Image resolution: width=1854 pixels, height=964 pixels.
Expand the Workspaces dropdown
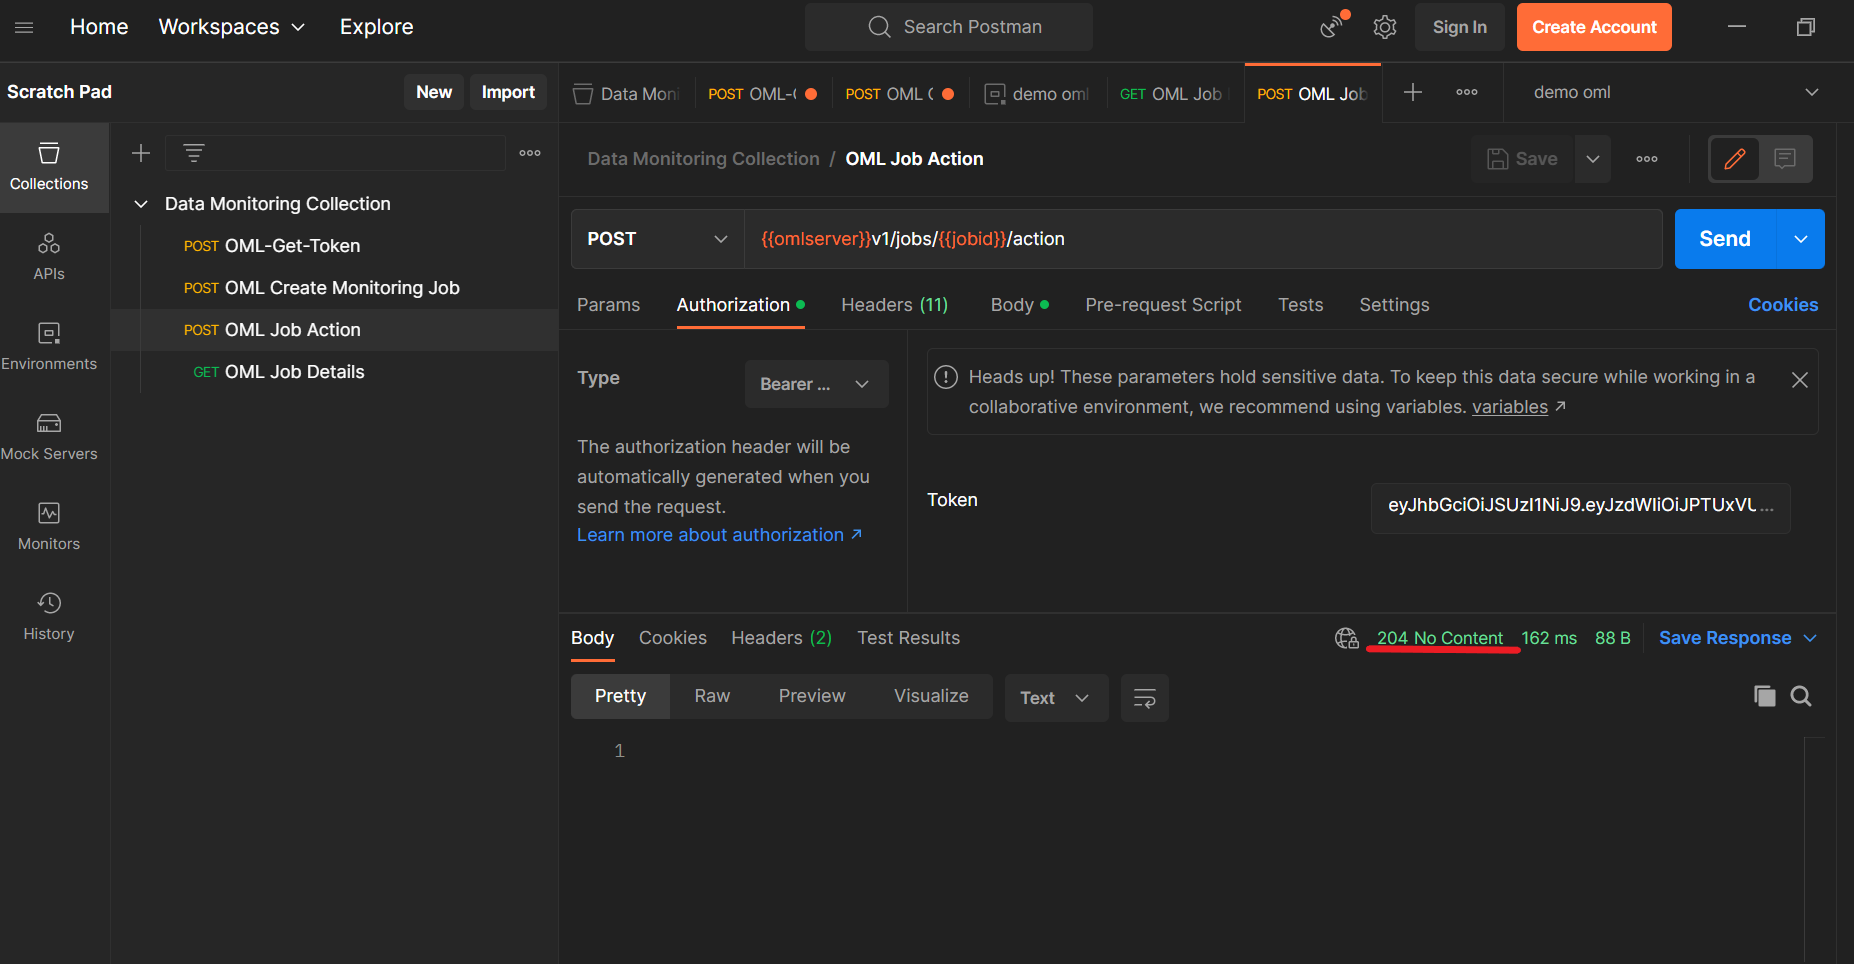coord(232,27)
